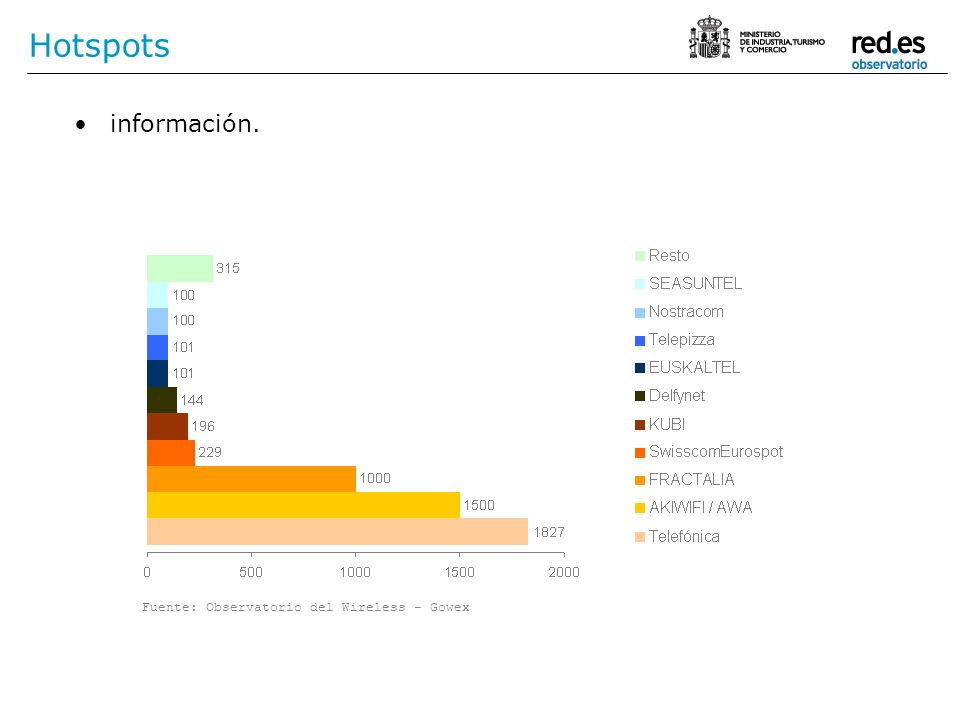960x720 pixels.
Task: Select the 'información.' bullet text
Action: coord(184,123)
